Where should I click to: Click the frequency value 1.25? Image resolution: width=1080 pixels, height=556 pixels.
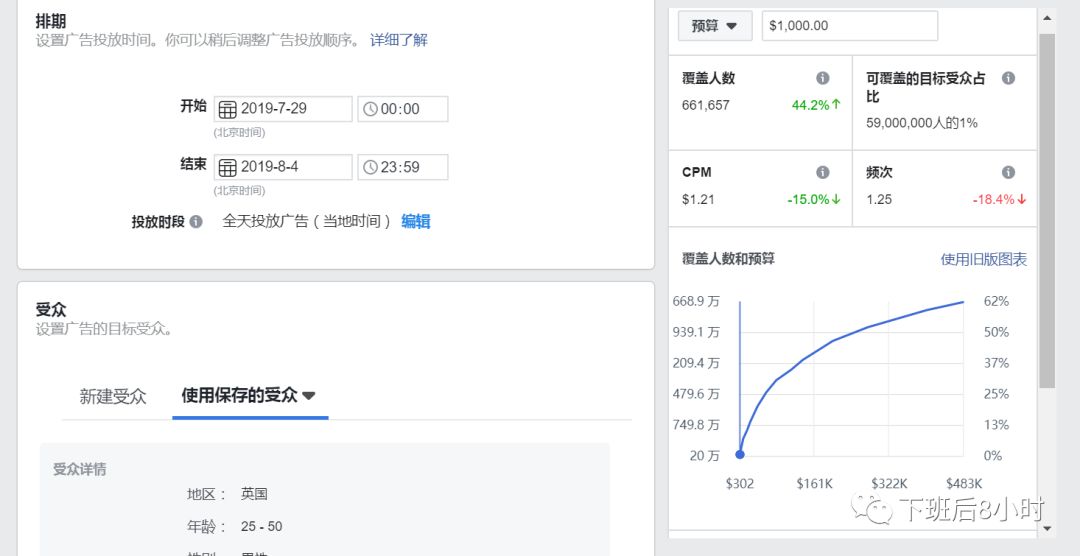879,200
